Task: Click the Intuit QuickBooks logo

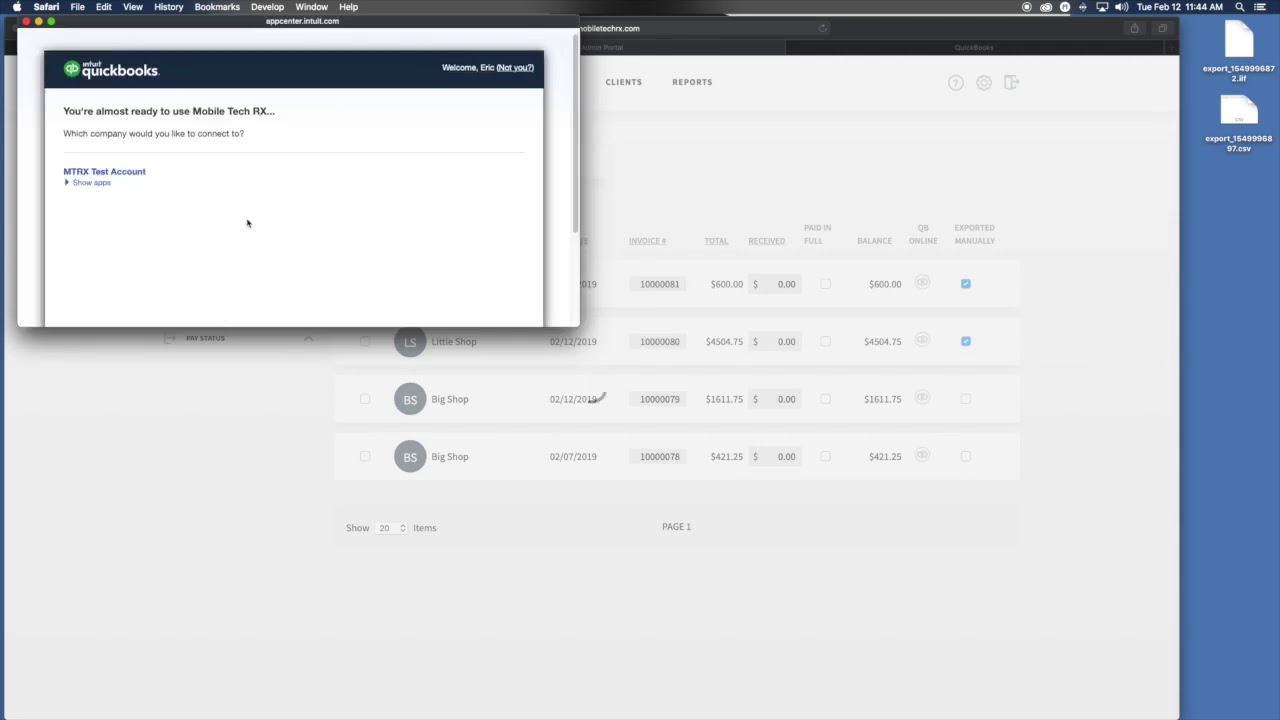Action: tap(111, 69)
